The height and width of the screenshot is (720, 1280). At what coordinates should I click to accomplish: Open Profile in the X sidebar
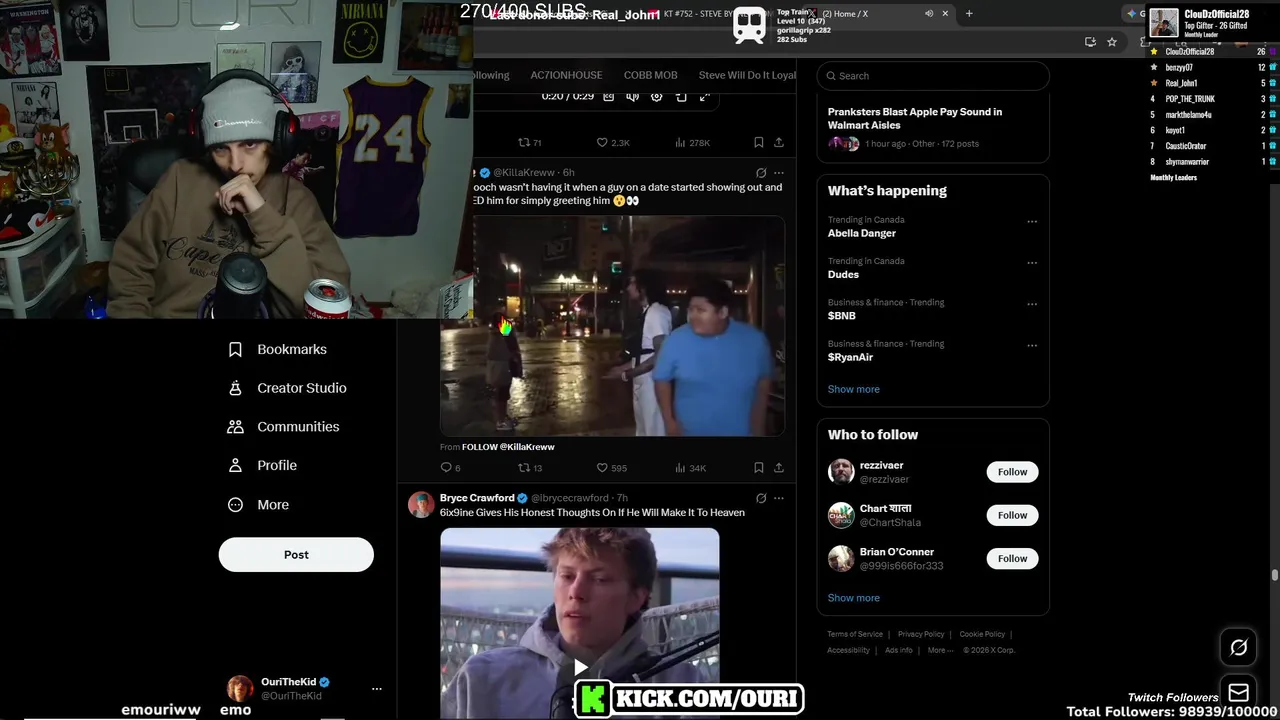click(263, 465)
